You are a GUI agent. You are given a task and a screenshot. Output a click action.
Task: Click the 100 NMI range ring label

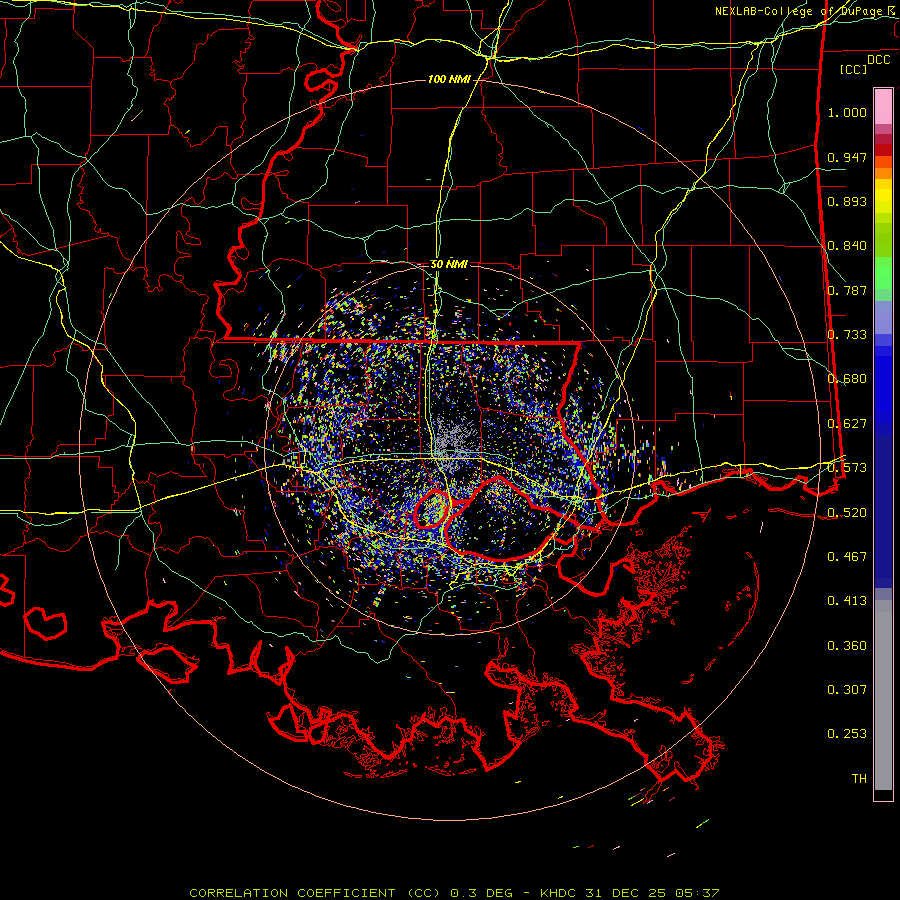click(x=449, y=79)
